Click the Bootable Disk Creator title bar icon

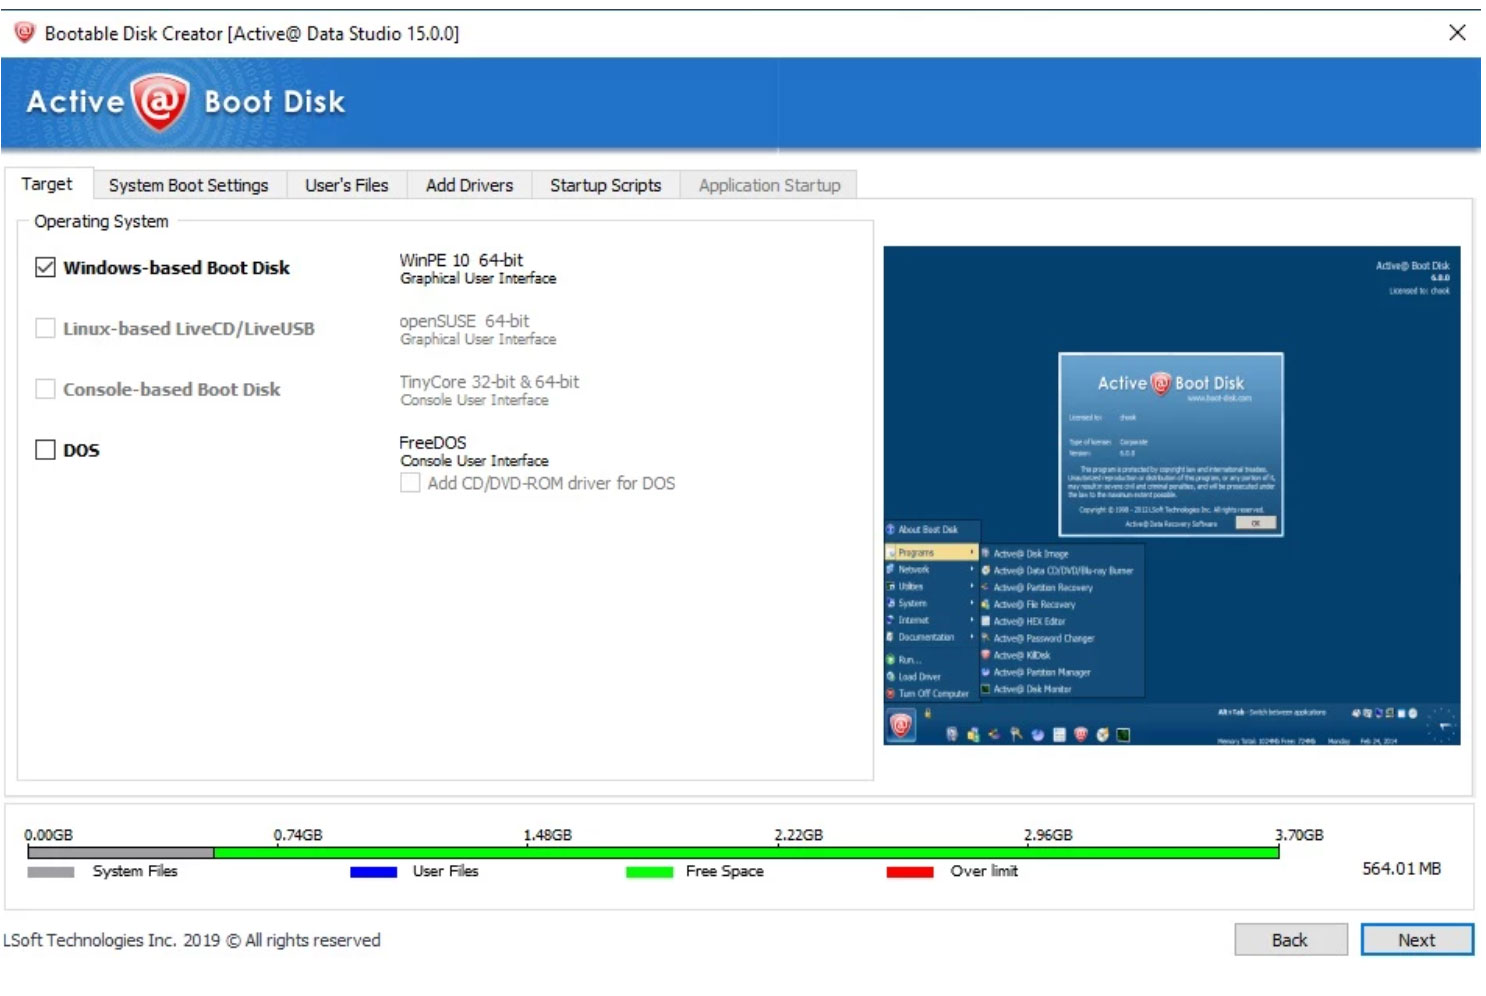pos(23,30)
